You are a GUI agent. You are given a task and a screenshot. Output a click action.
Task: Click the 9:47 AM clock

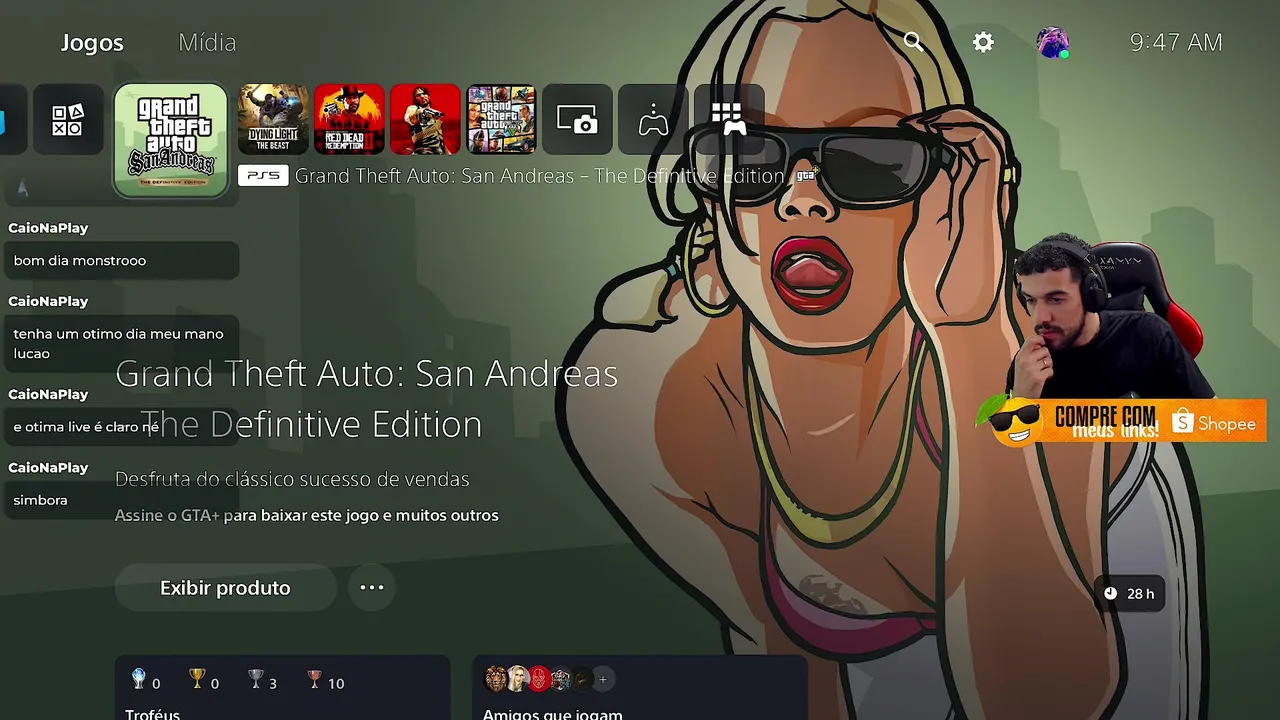coord(1176,42)
